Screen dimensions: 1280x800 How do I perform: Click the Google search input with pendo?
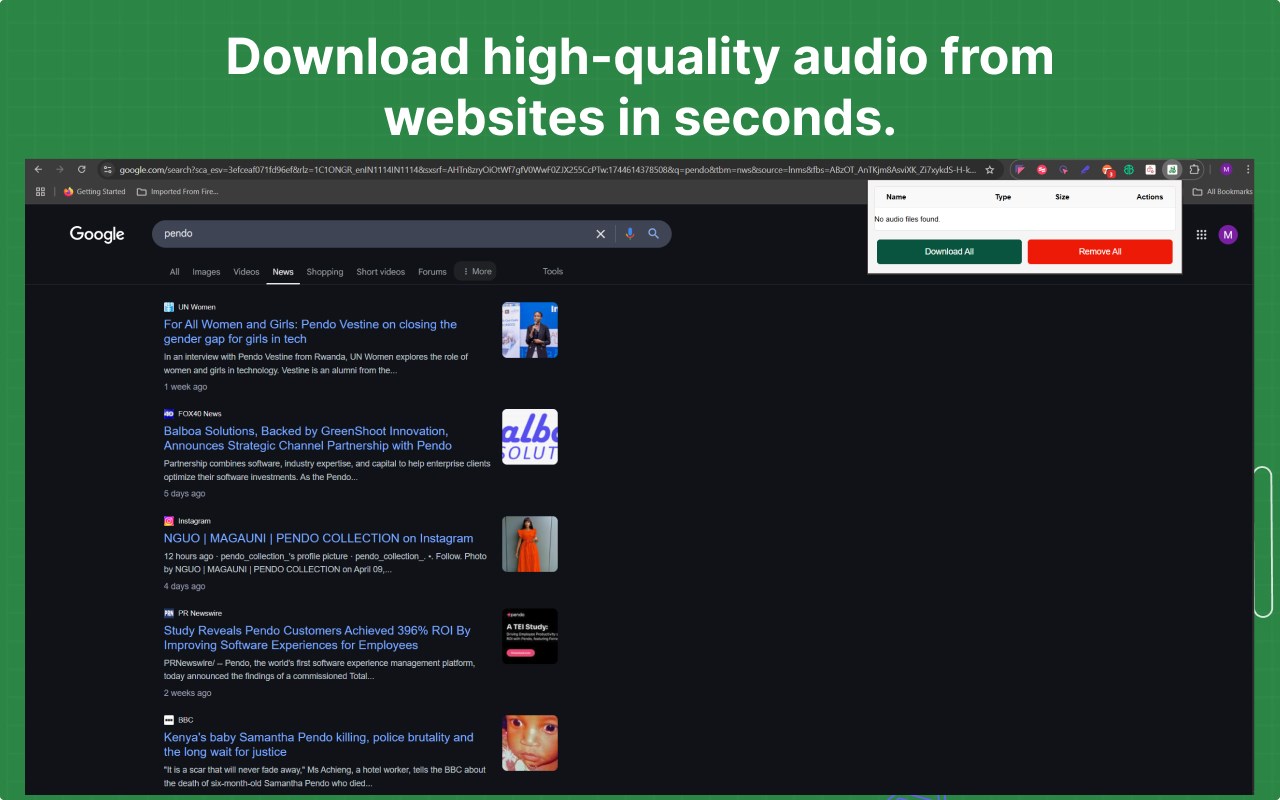point(375,234)
